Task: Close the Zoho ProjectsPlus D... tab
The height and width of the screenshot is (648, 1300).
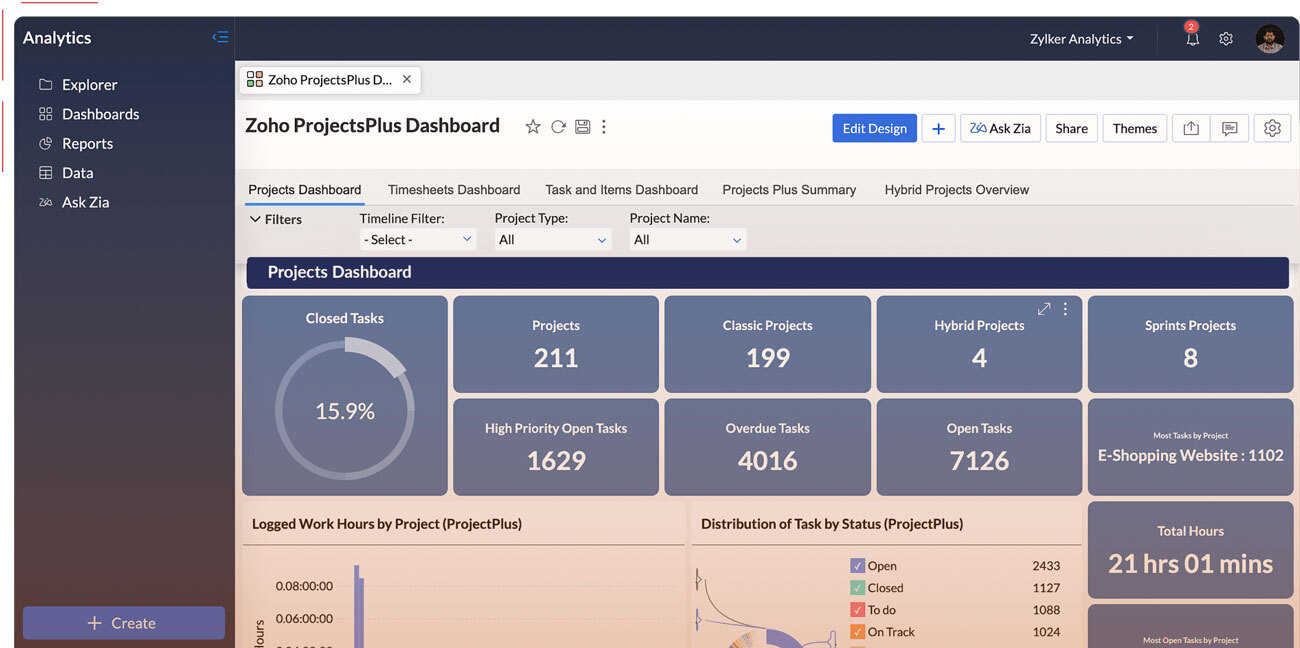Action: (406, 79)
